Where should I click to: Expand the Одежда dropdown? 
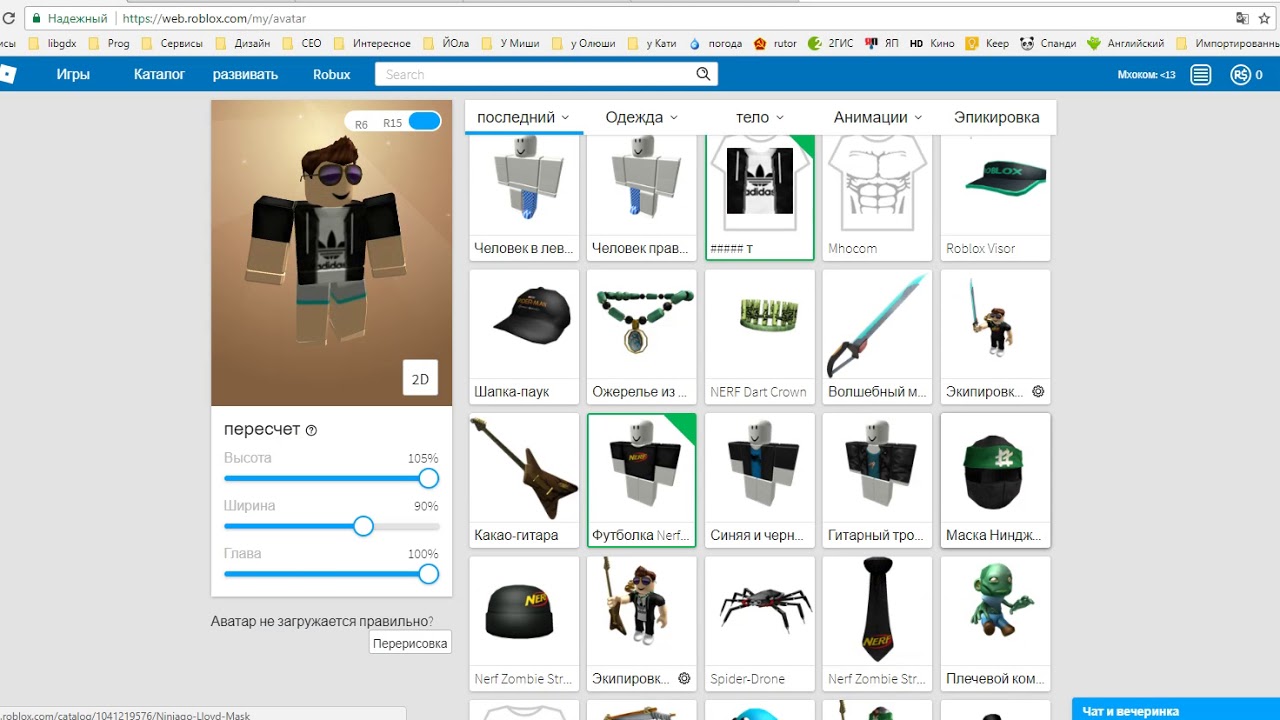641,117
